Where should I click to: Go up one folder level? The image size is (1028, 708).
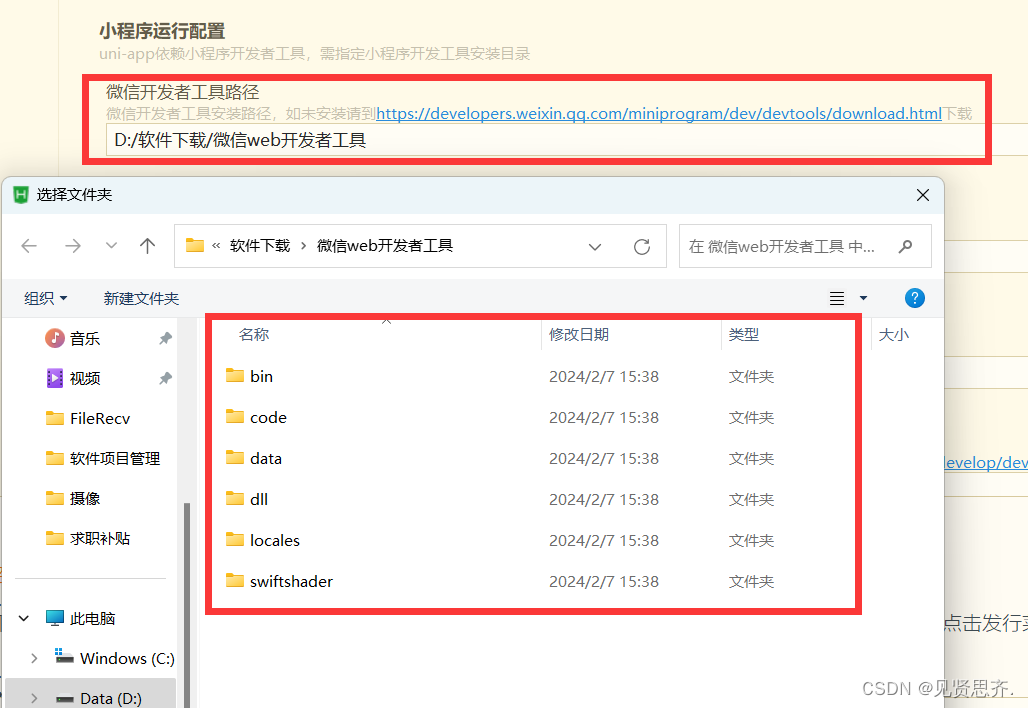pyautogui.click(x=148, y=246)
